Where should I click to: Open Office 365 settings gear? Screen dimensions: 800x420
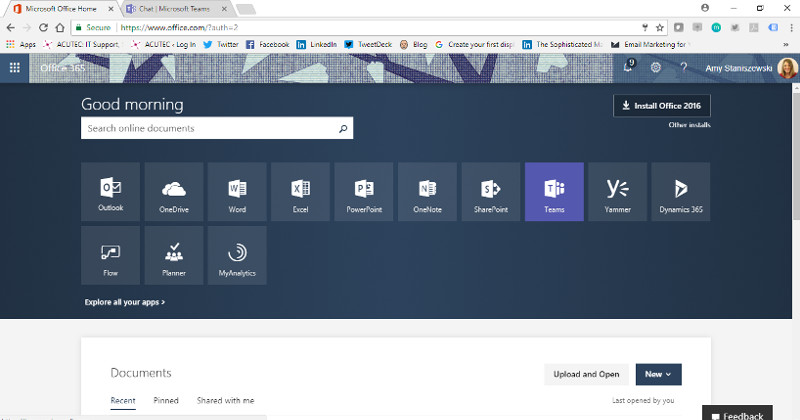[656, 67]
